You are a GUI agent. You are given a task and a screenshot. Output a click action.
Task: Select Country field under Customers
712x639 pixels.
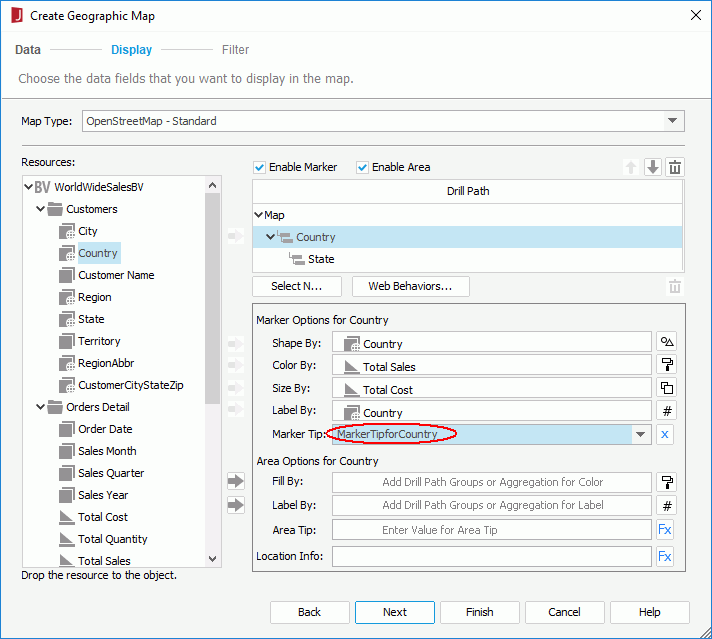[98, 253]
